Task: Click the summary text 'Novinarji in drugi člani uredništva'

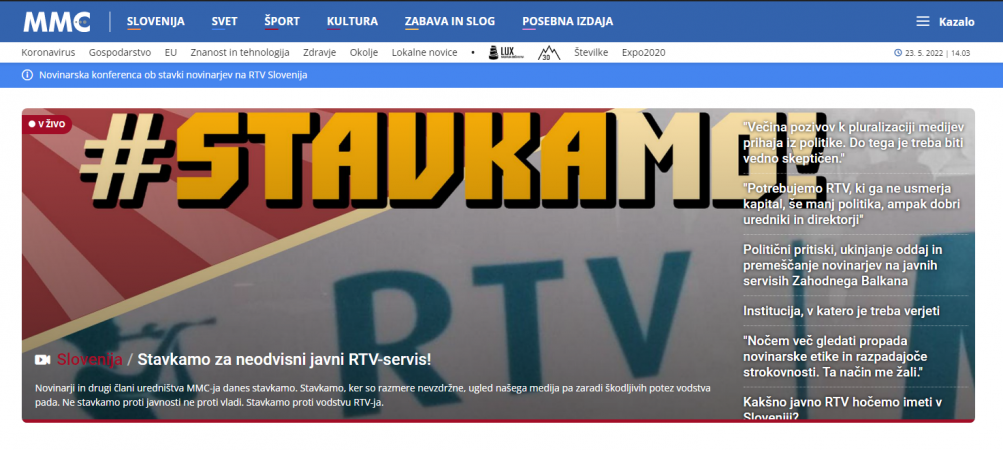Action: point(372,396)
